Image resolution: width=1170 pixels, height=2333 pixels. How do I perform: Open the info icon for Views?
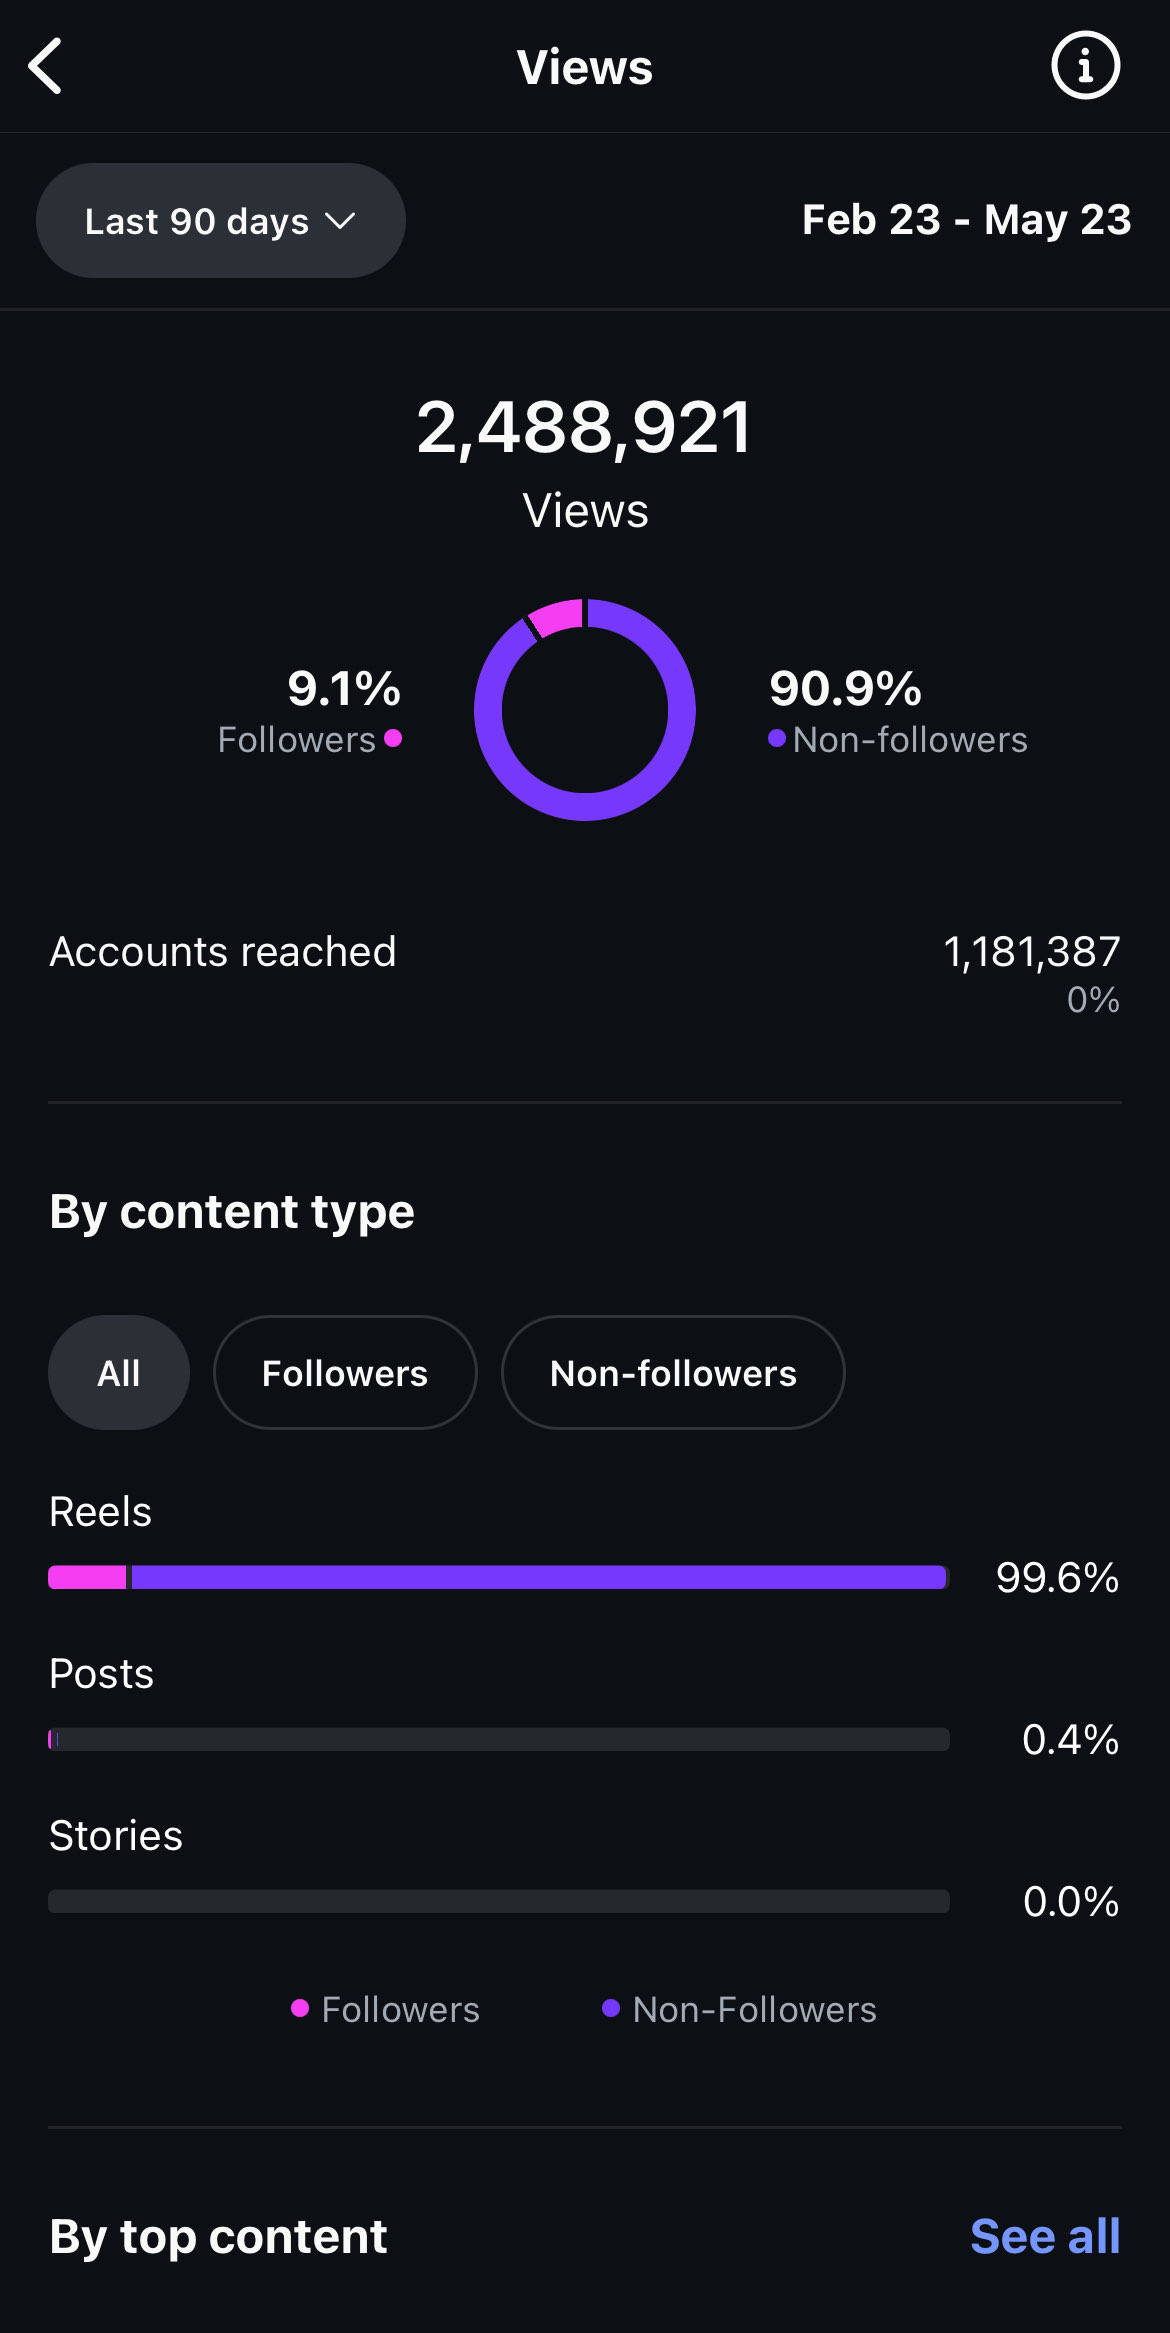[x=1085, y=66]
